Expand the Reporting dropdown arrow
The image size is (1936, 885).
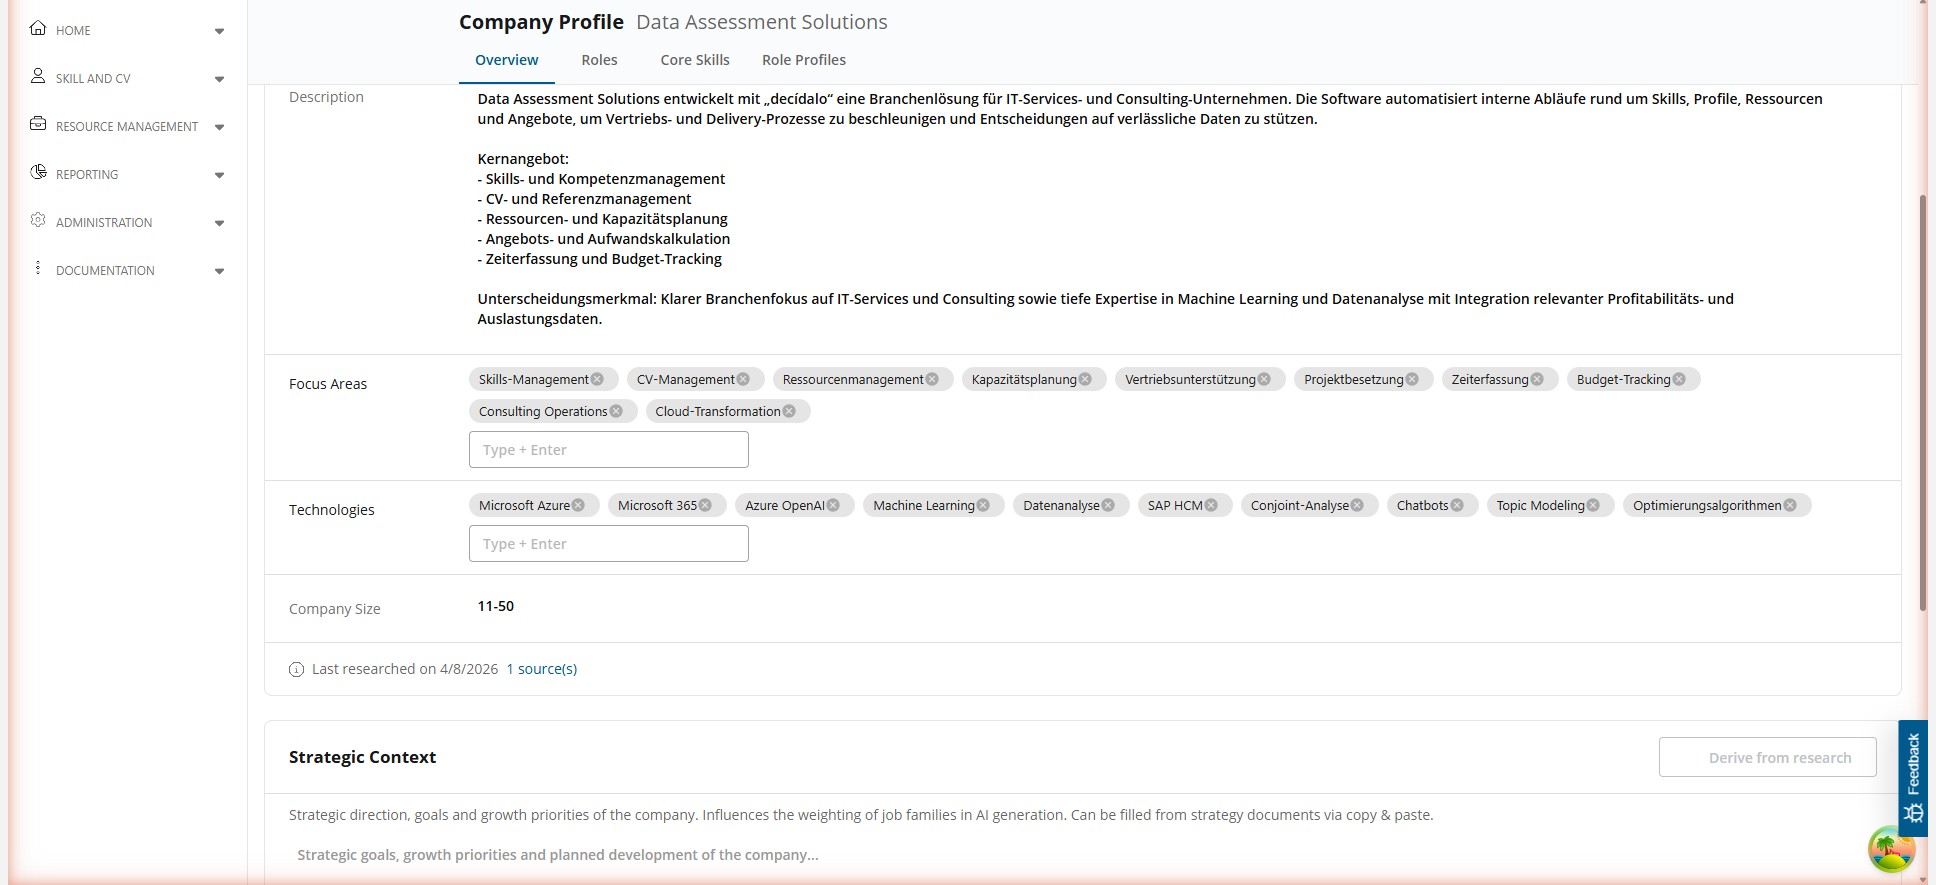(x=219, y=175)
